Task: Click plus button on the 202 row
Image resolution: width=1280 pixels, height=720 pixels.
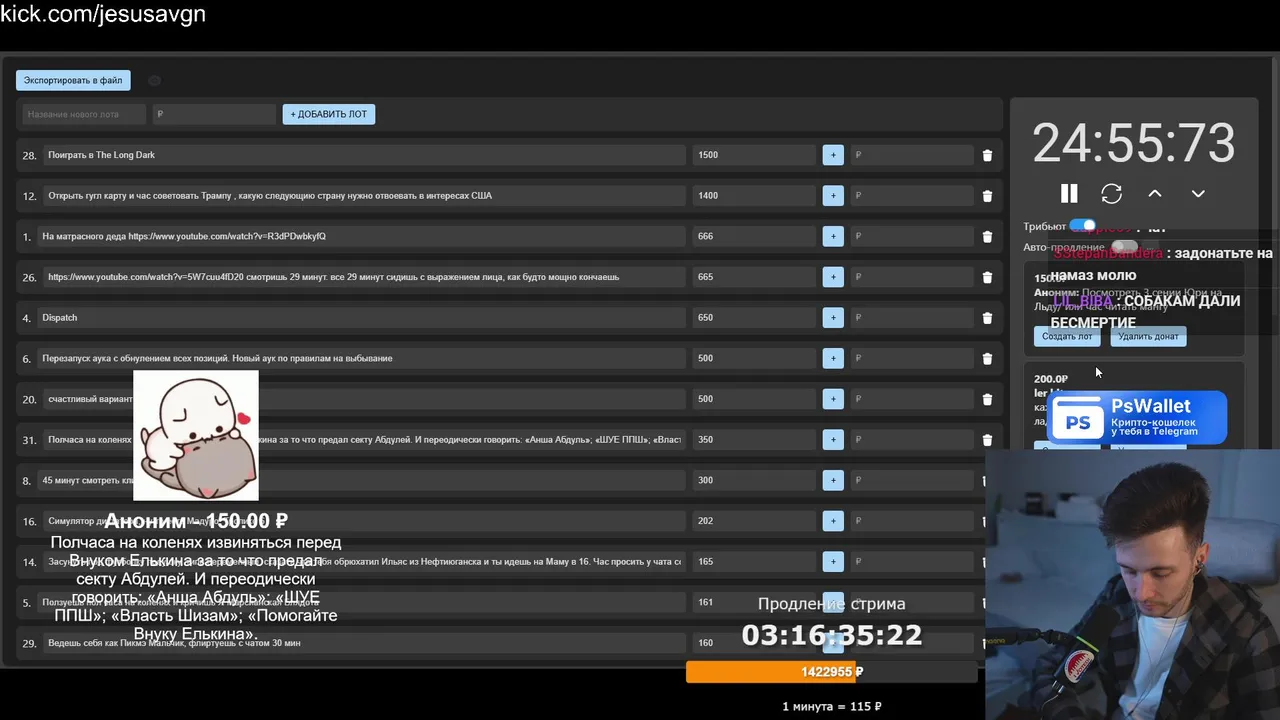Action: [833, 521]
